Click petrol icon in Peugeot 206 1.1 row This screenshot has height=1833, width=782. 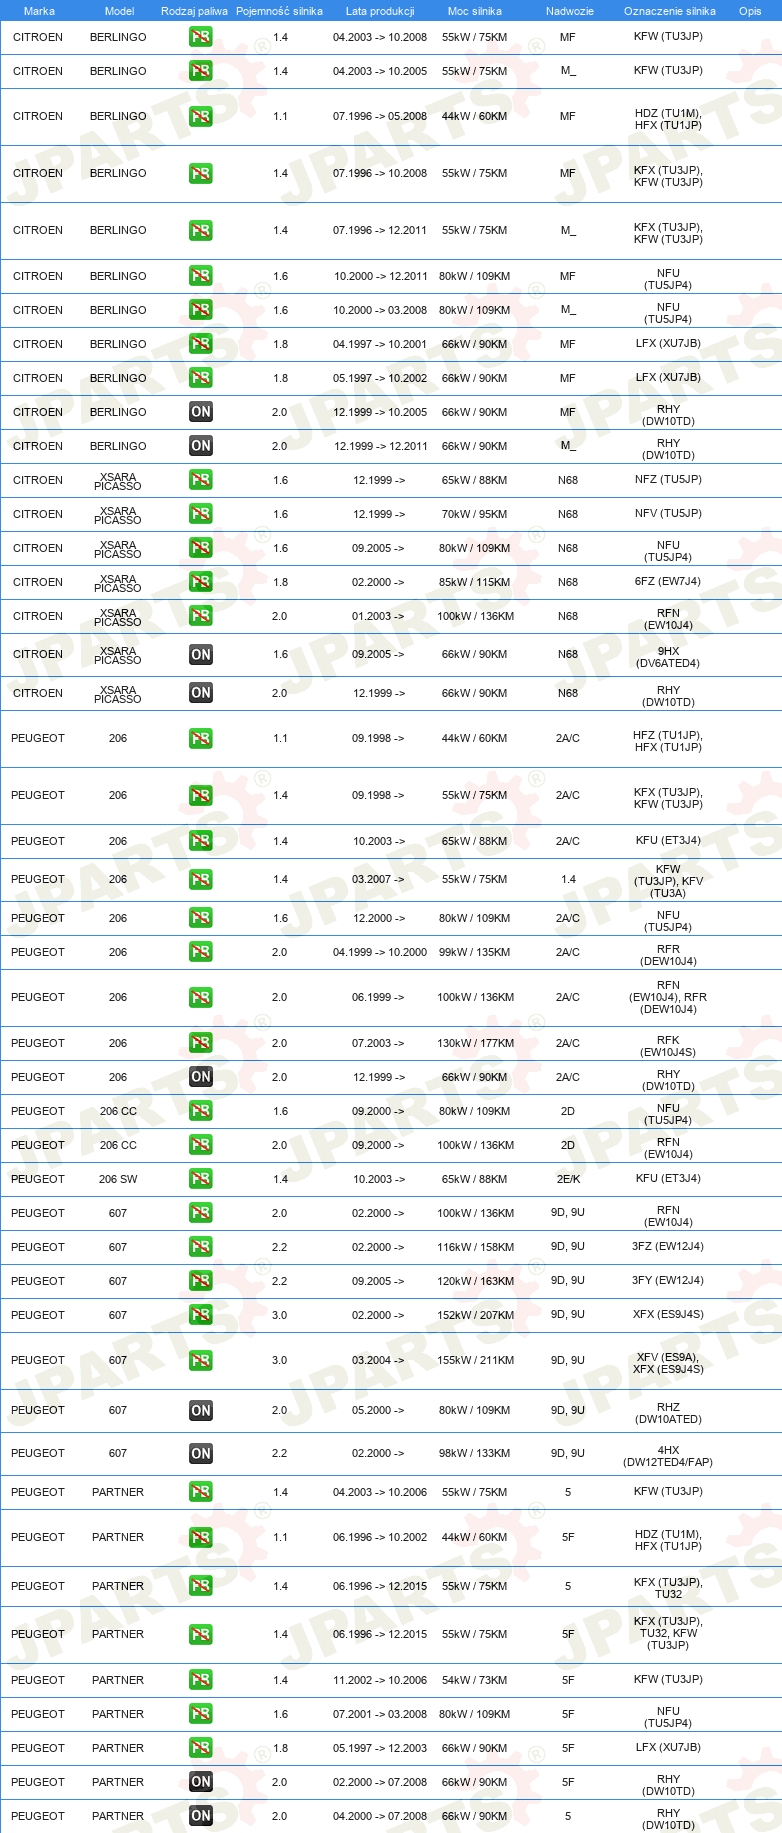pos(201,739)
